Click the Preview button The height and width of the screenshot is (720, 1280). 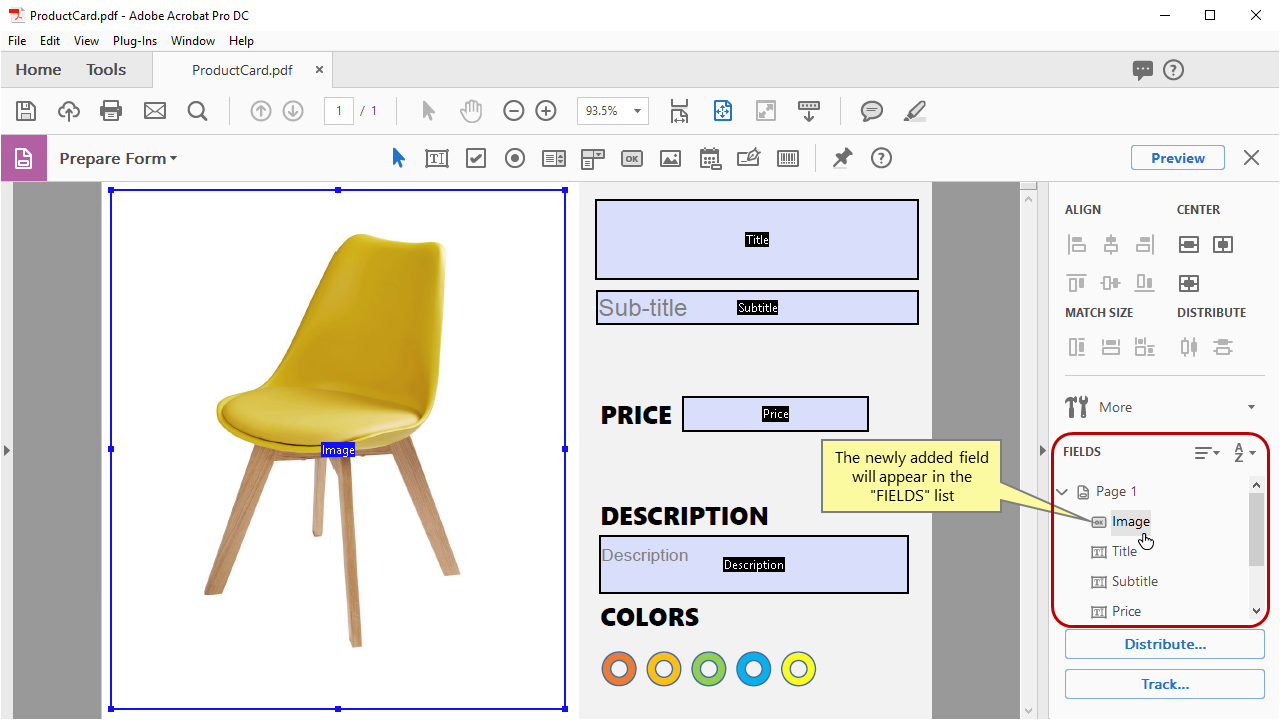(1178, 158)
